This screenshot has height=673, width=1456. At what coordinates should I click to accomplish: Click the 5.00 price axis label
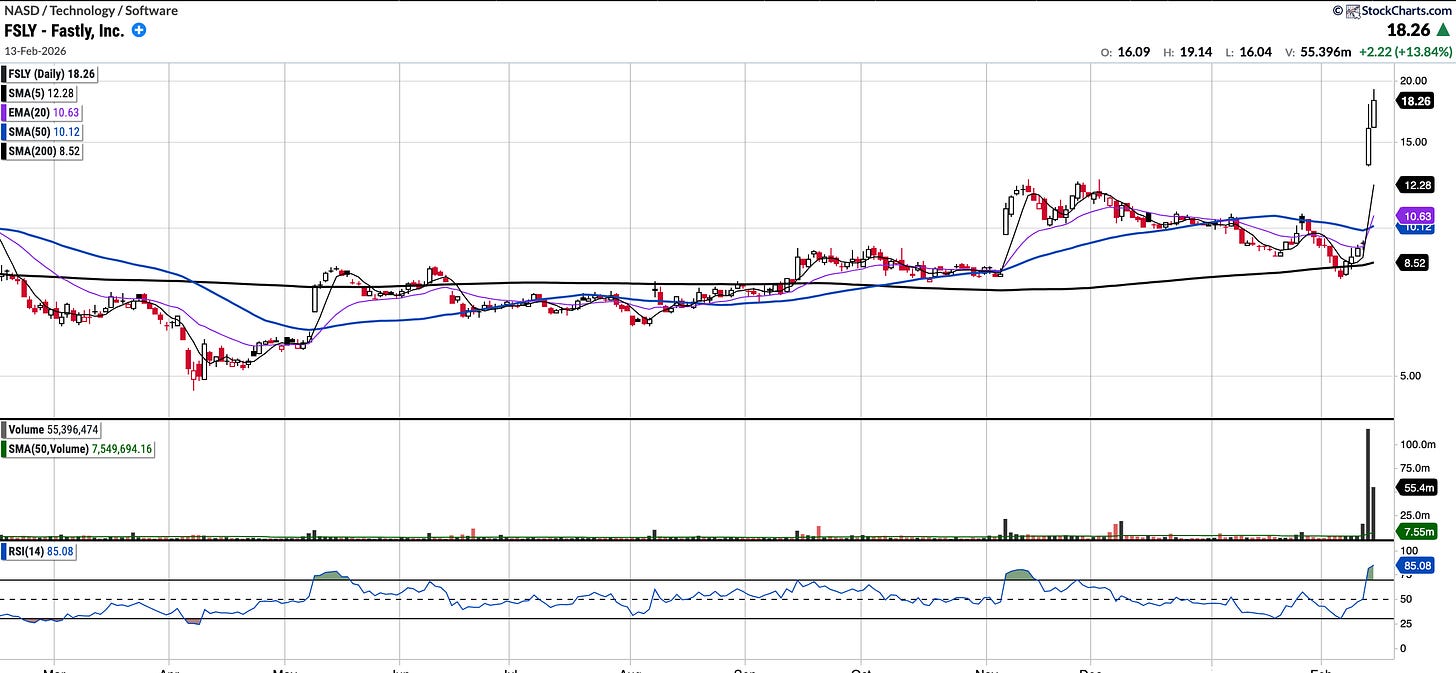(x=1410, y=376)
